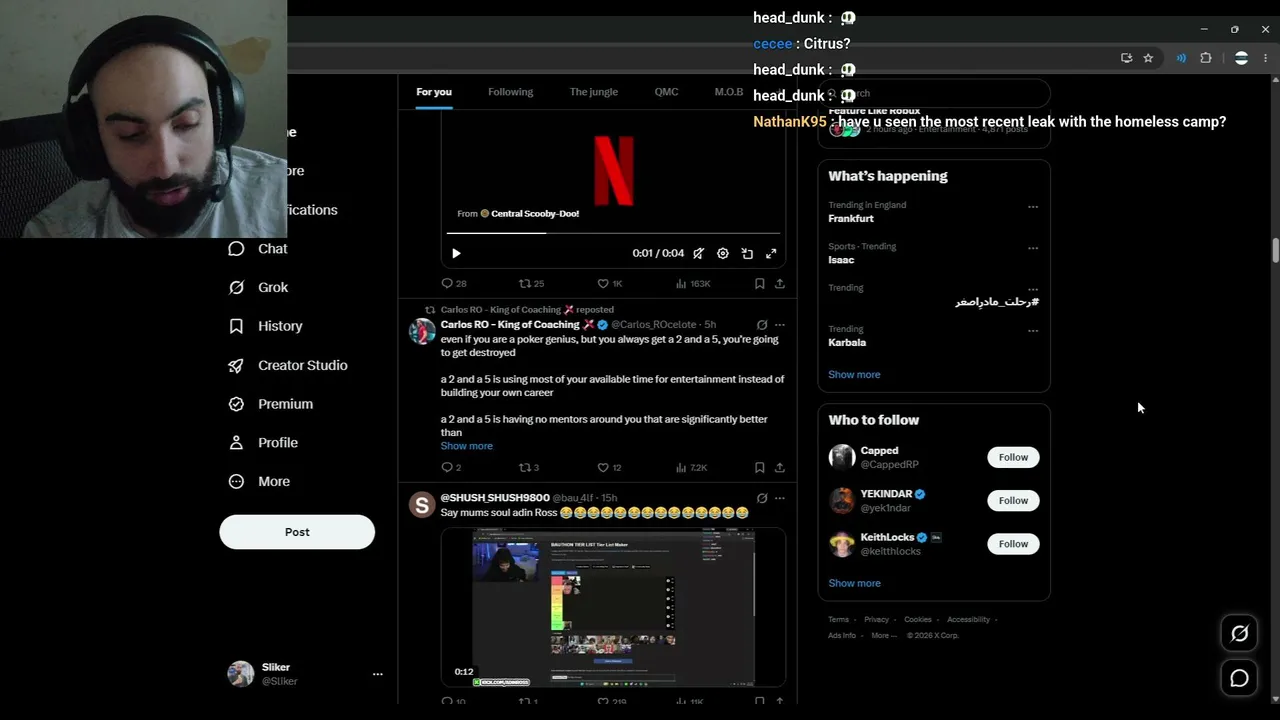Follow KeithLocks

point(1013,544)
